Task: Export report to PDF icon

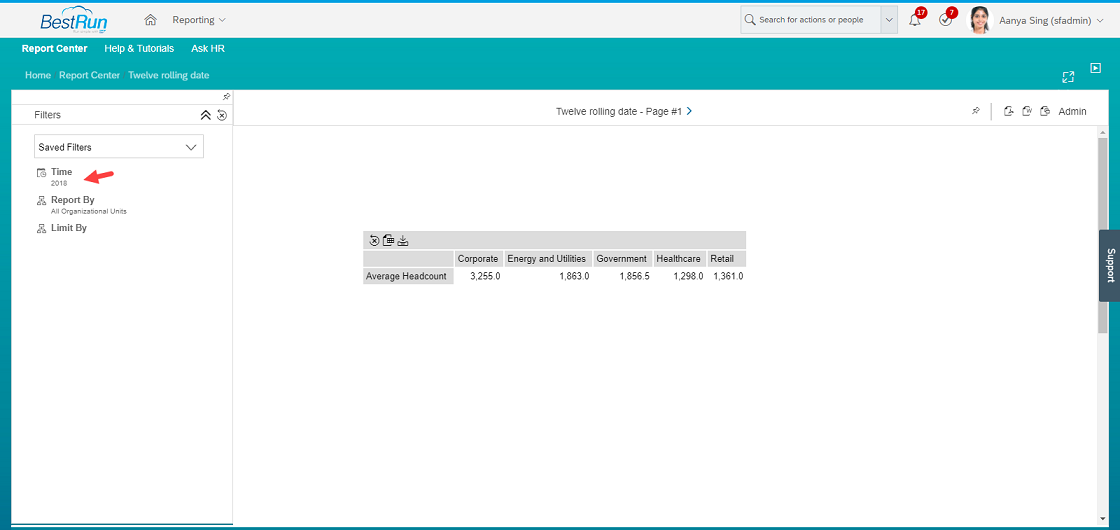Action: pyautogui.click(x=1009, y=111)
